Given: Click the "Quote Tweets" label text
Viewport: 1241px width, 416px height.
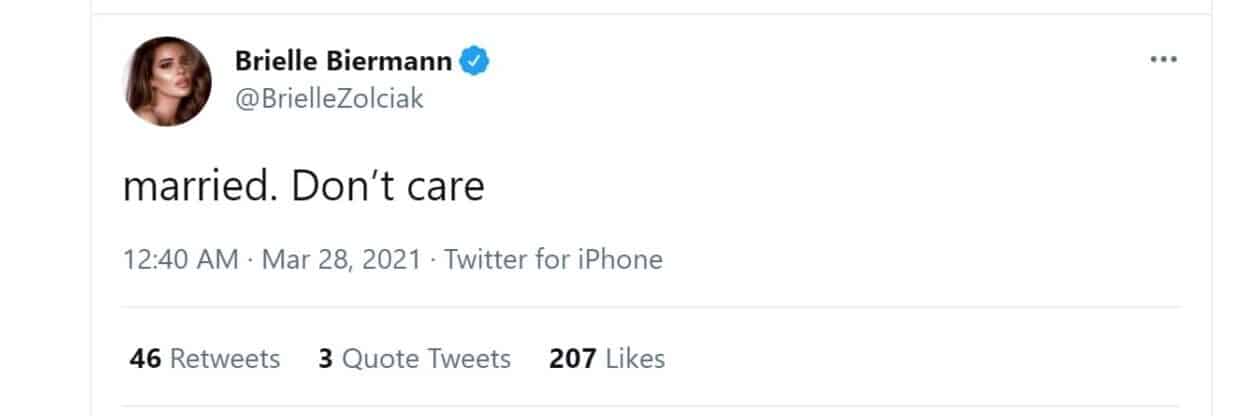Looking at the screenshot, I should click(426, 358).
